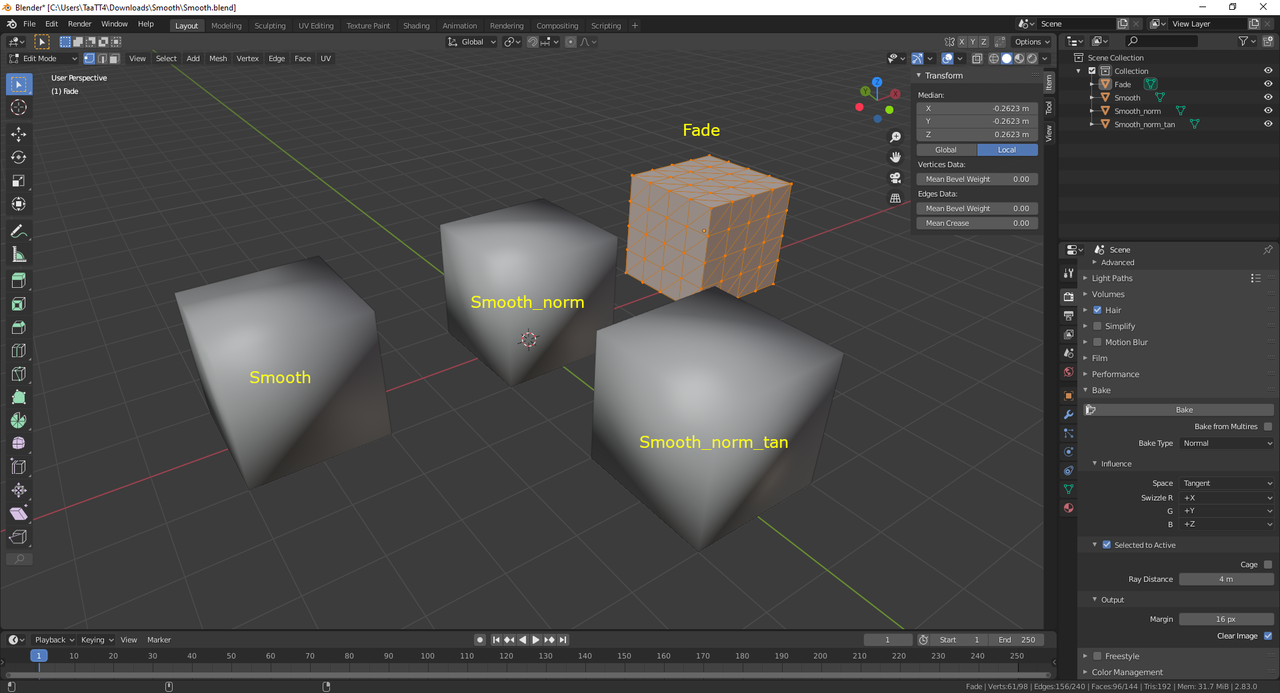Collapse the Bake panel
The height and width of the screenshot is (693, 1280).
(1101, 390)
